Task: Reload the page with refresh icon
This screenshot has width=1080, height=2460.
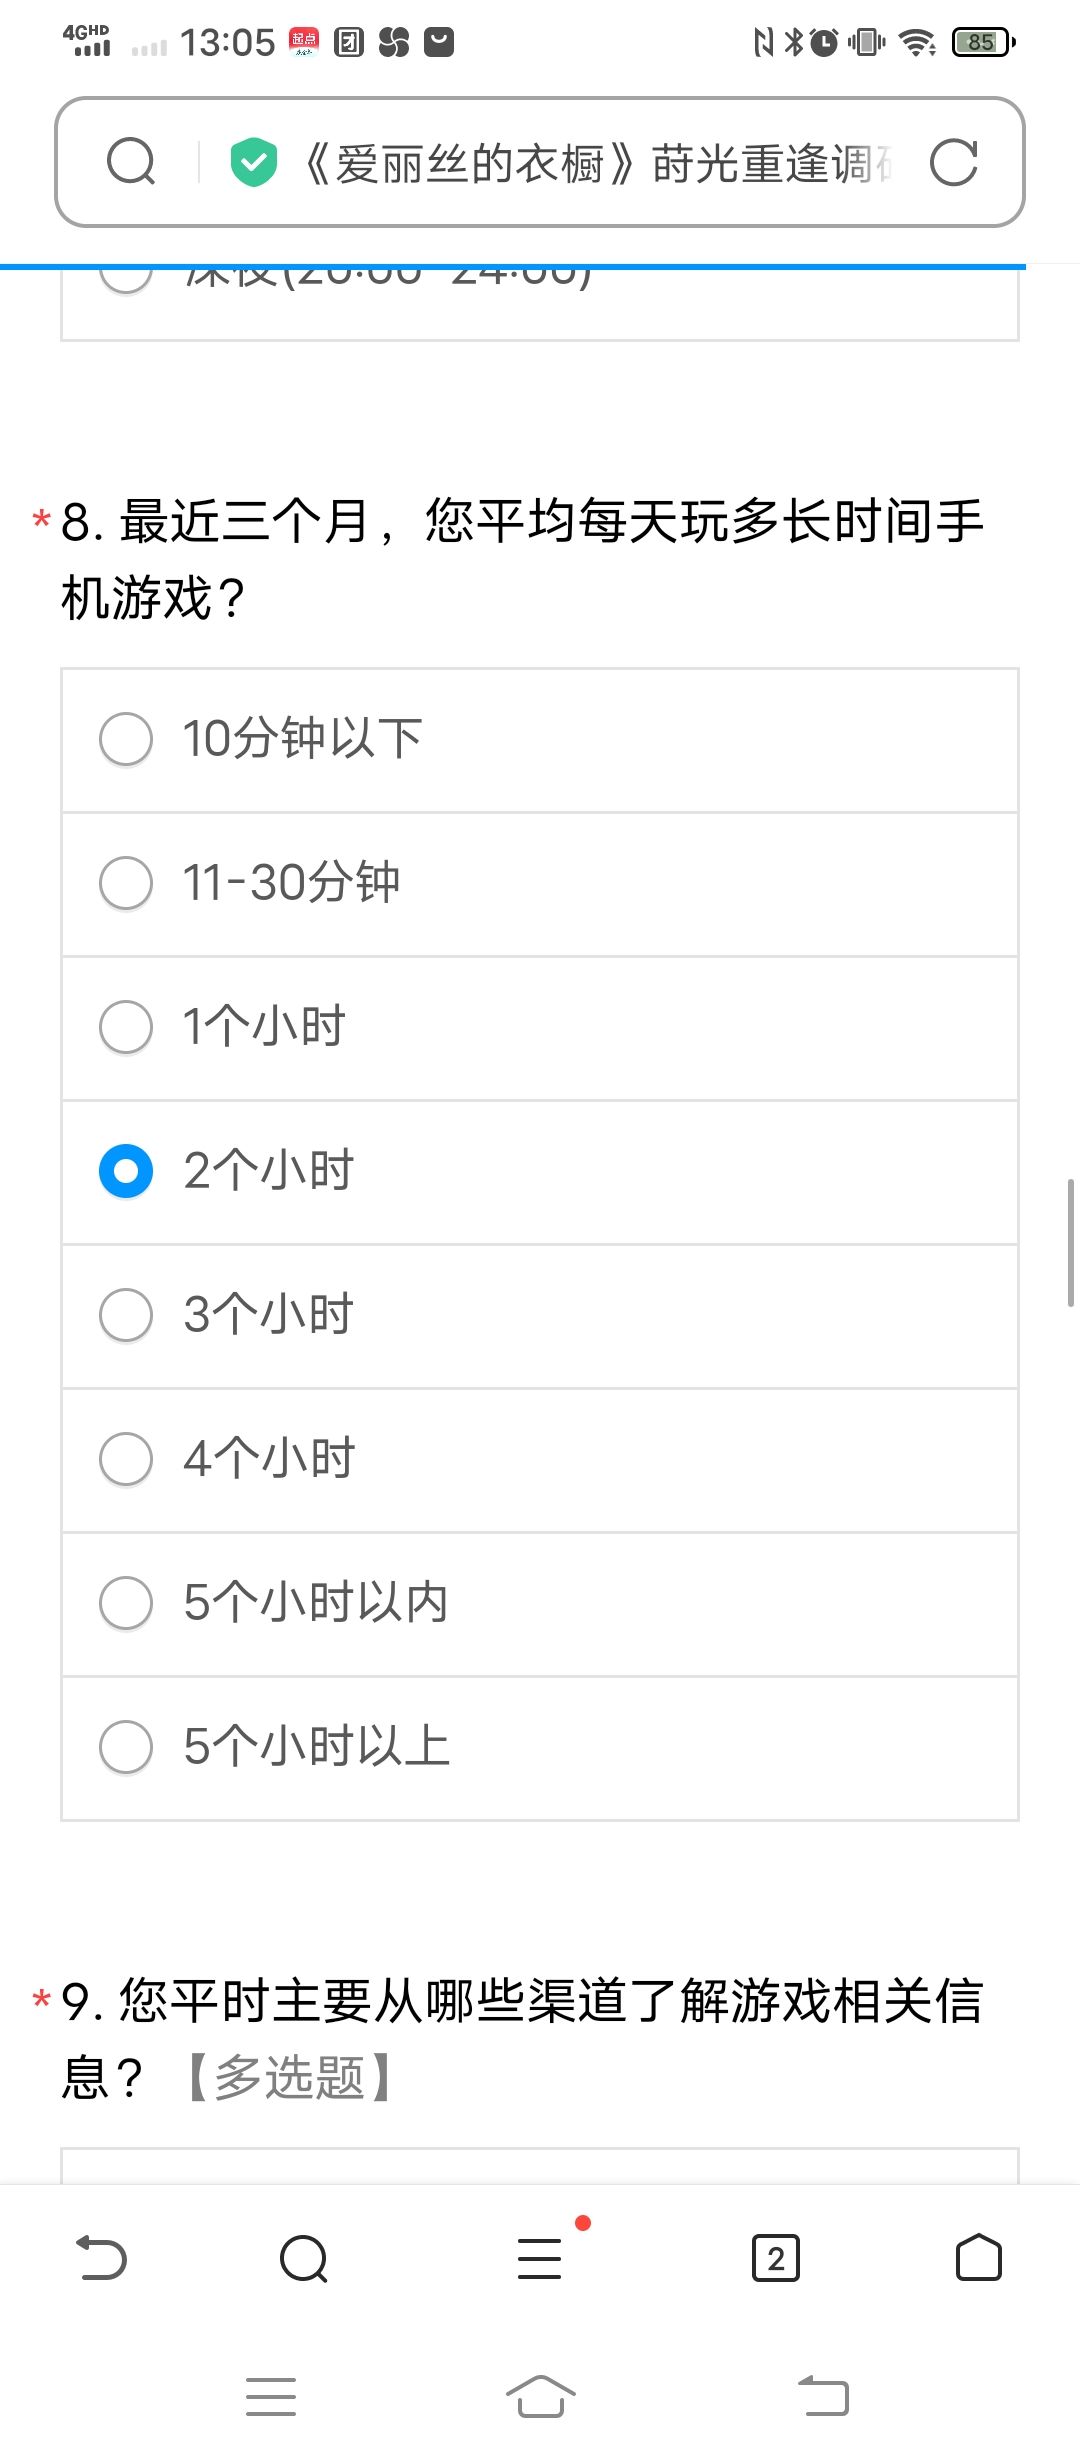Action: point(953,162)
